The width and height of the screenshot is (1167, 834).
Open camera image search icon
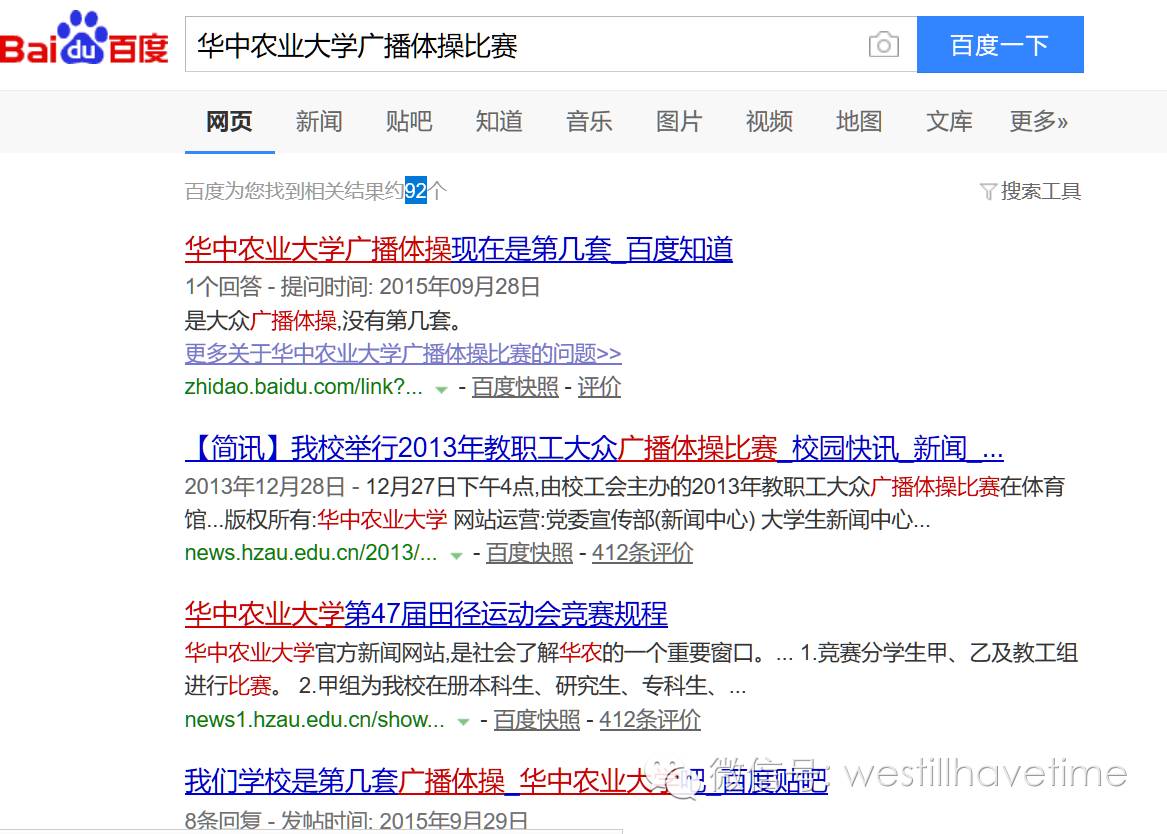[x=883, y=45]
